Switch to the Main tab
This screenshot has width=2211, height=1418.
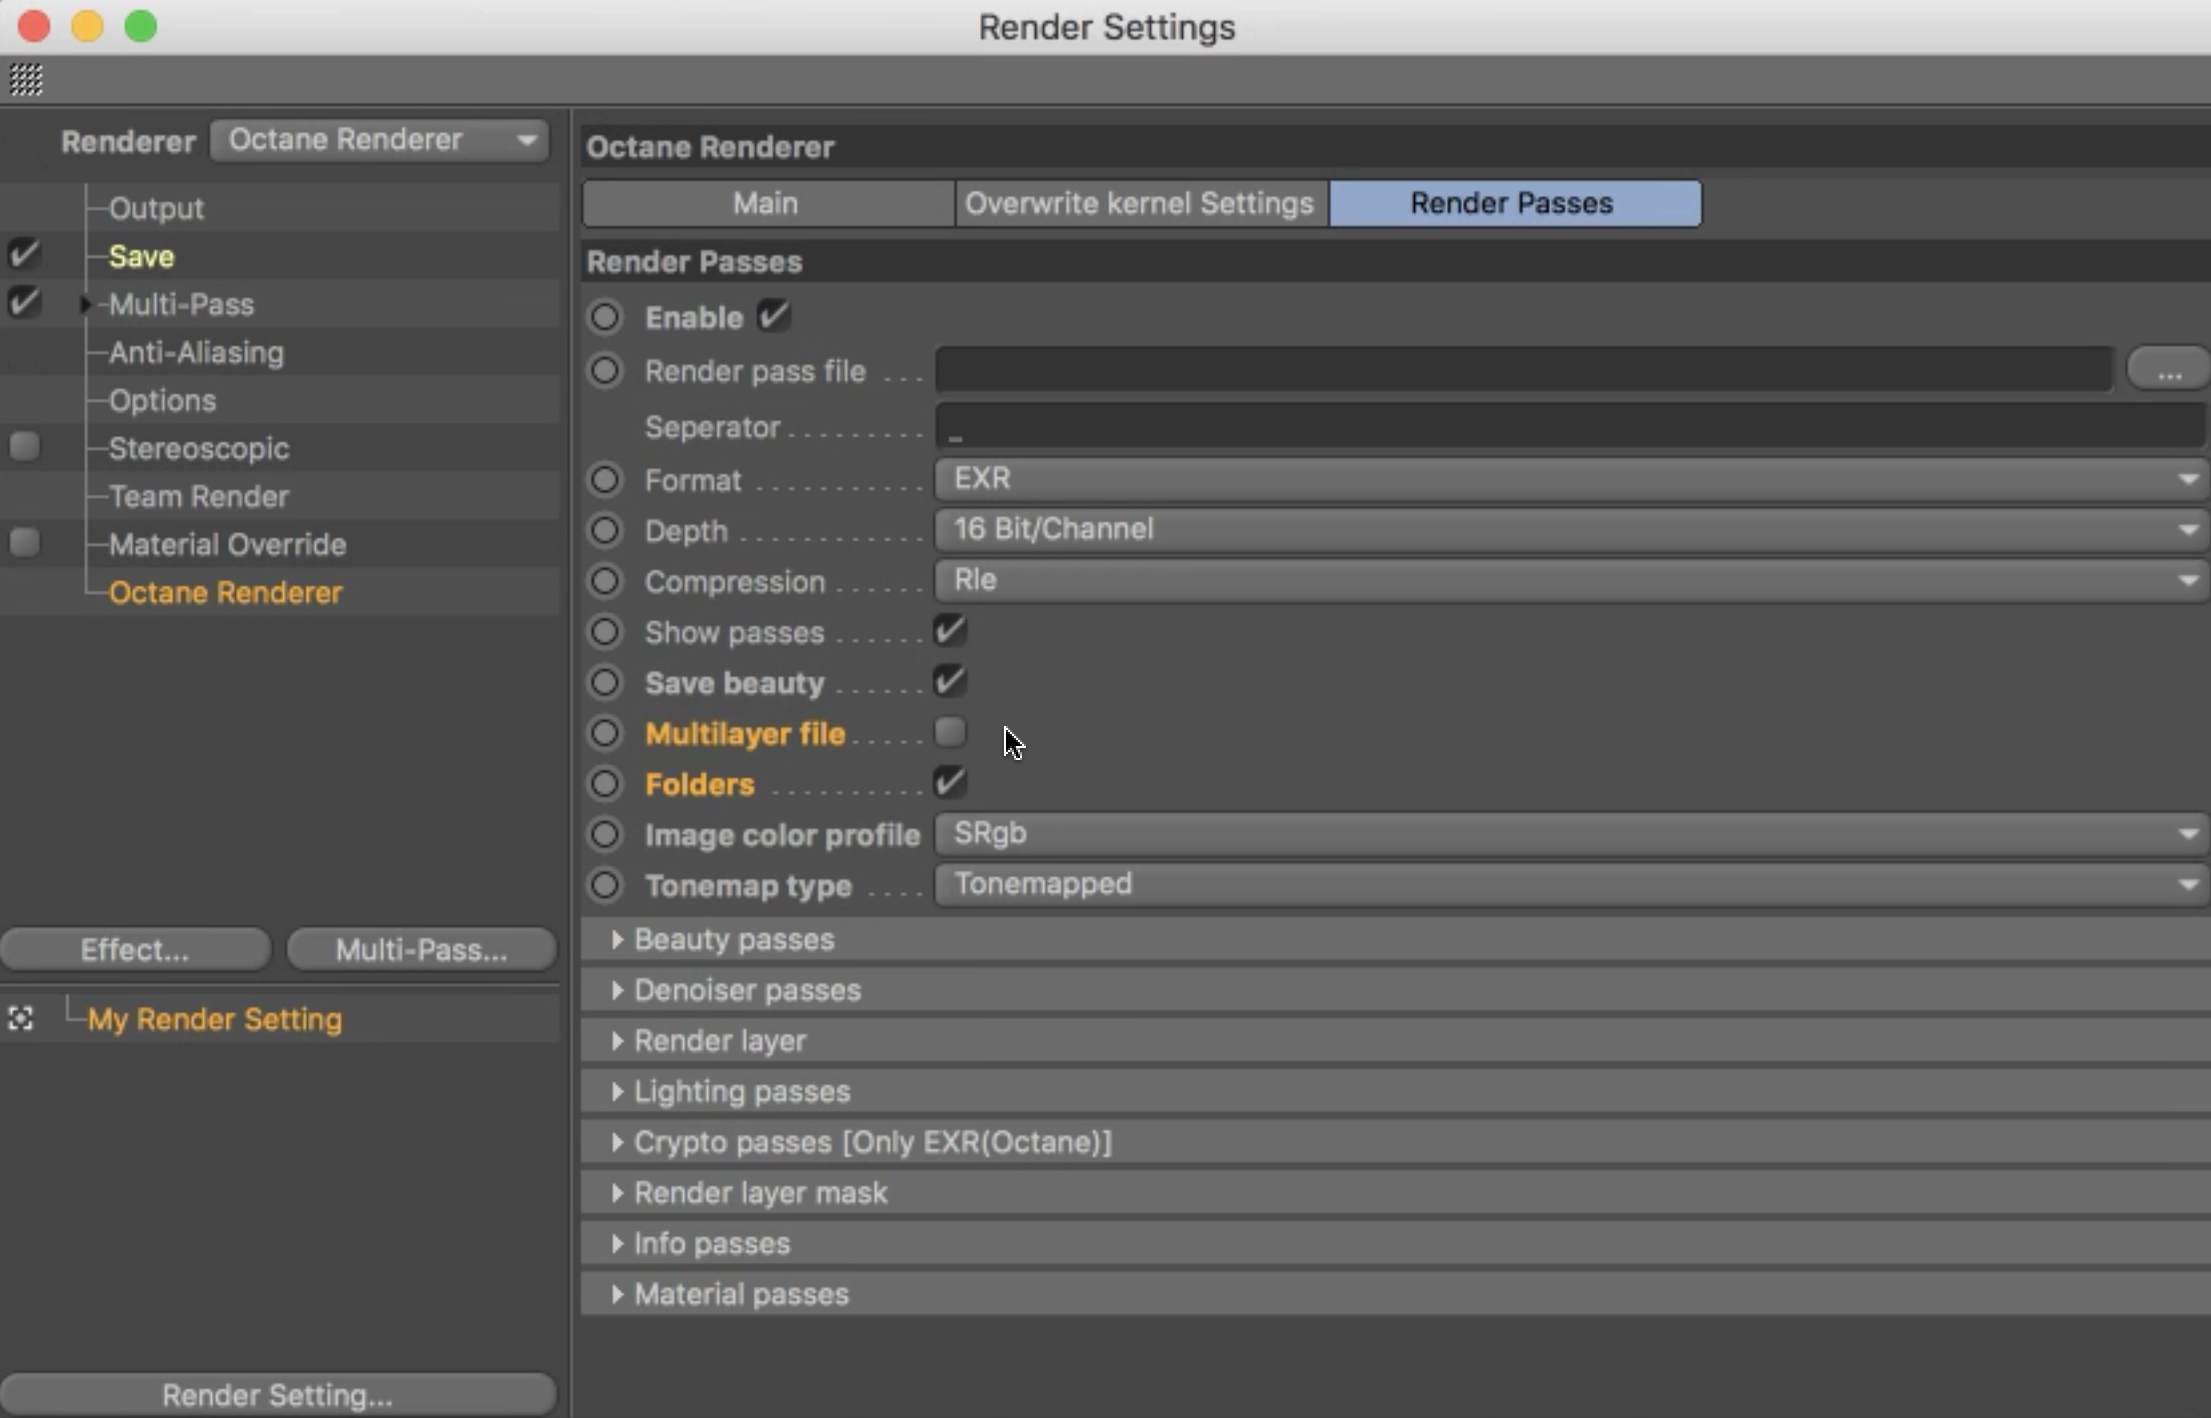(x=766, y=203)
